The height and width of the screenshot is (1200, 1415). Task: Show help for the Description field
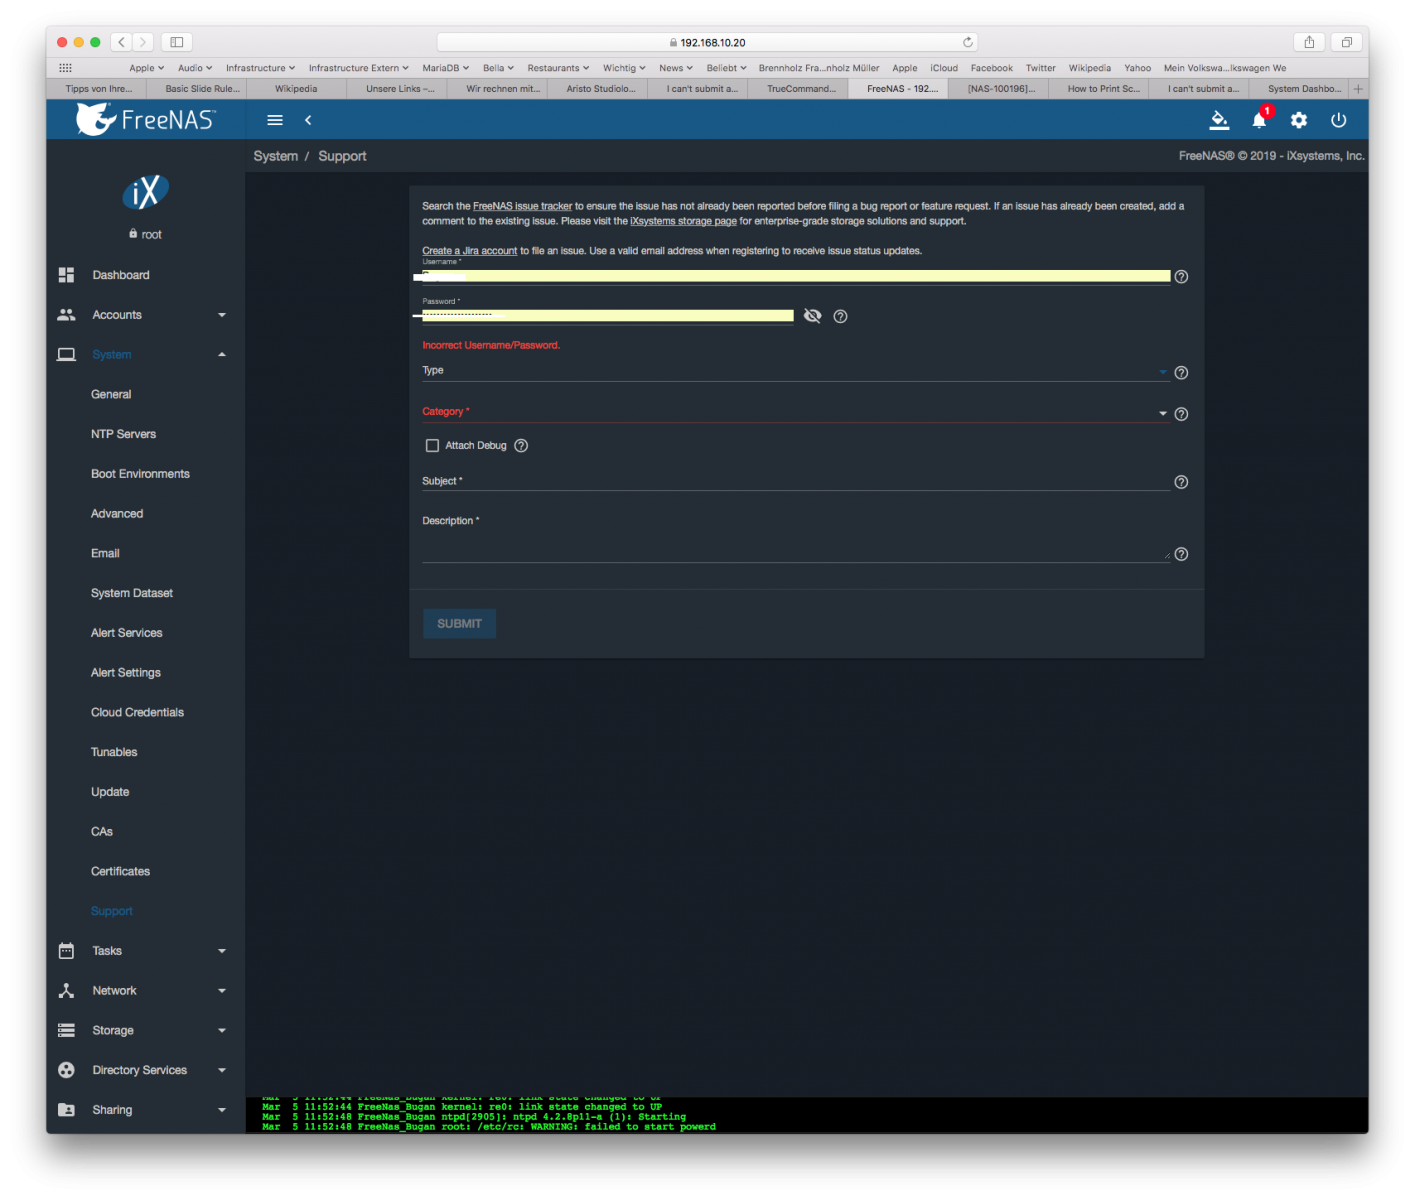(1181, 554)
